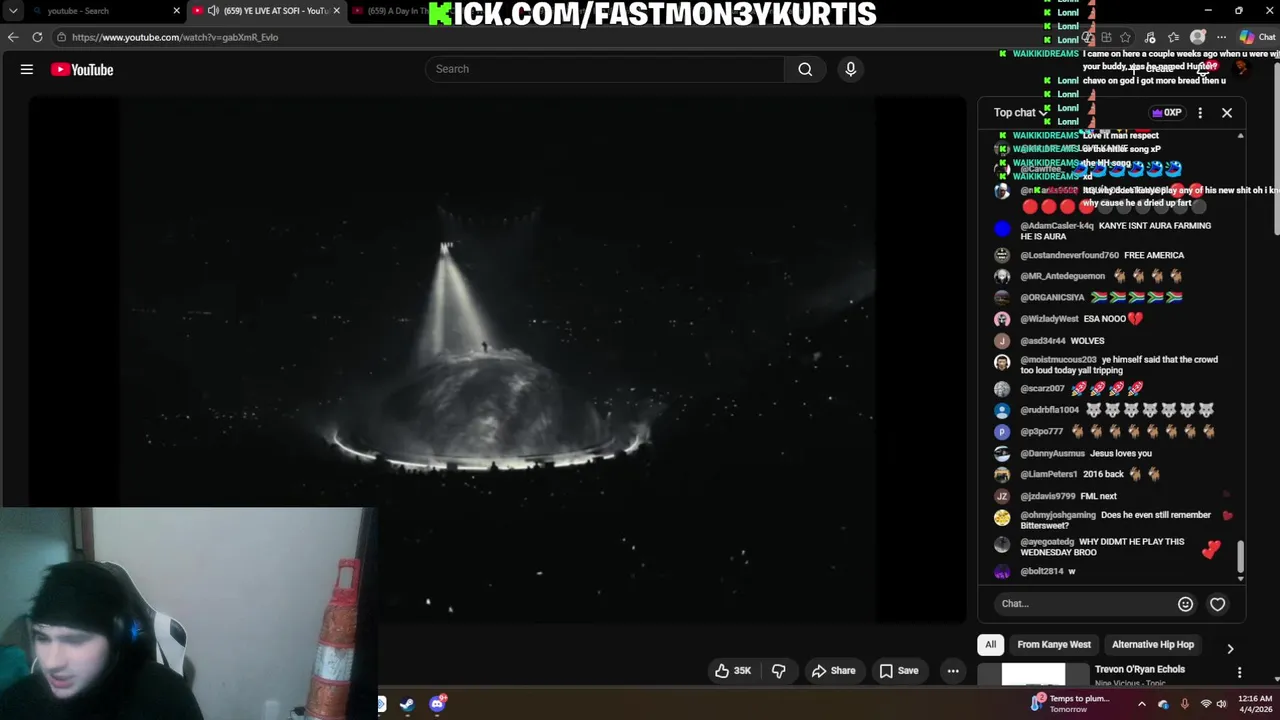Select 'From Kanye West' filter chip
1280x720 pixels.
click(x=1054, y=645)
